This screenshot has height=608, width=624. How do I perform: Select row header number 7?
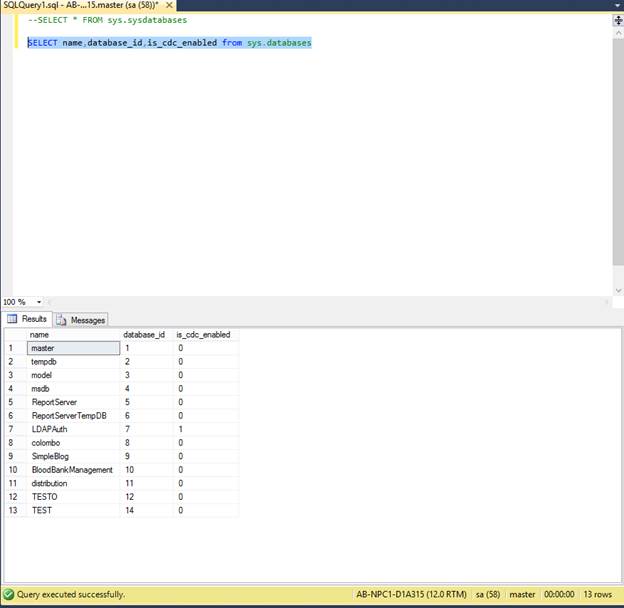16,429
